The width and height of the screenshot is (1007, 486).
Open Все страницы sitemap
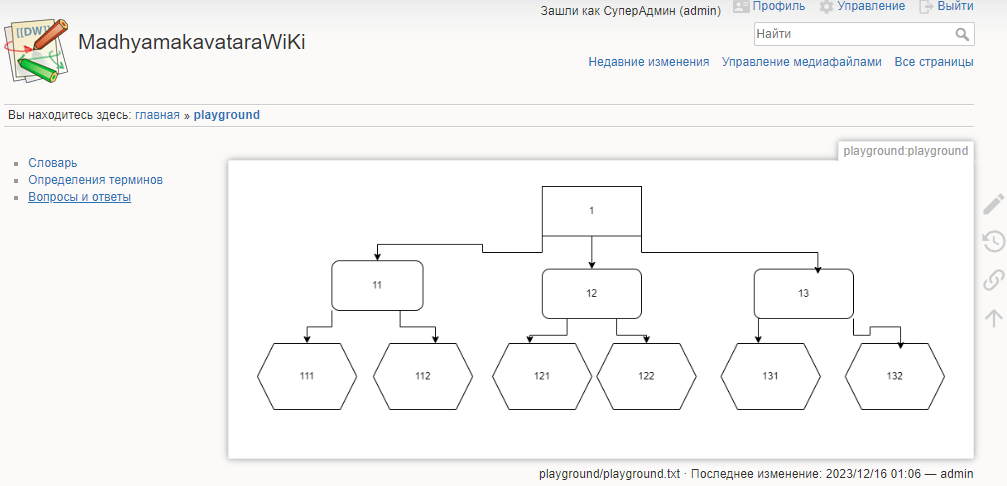point(933,62)
